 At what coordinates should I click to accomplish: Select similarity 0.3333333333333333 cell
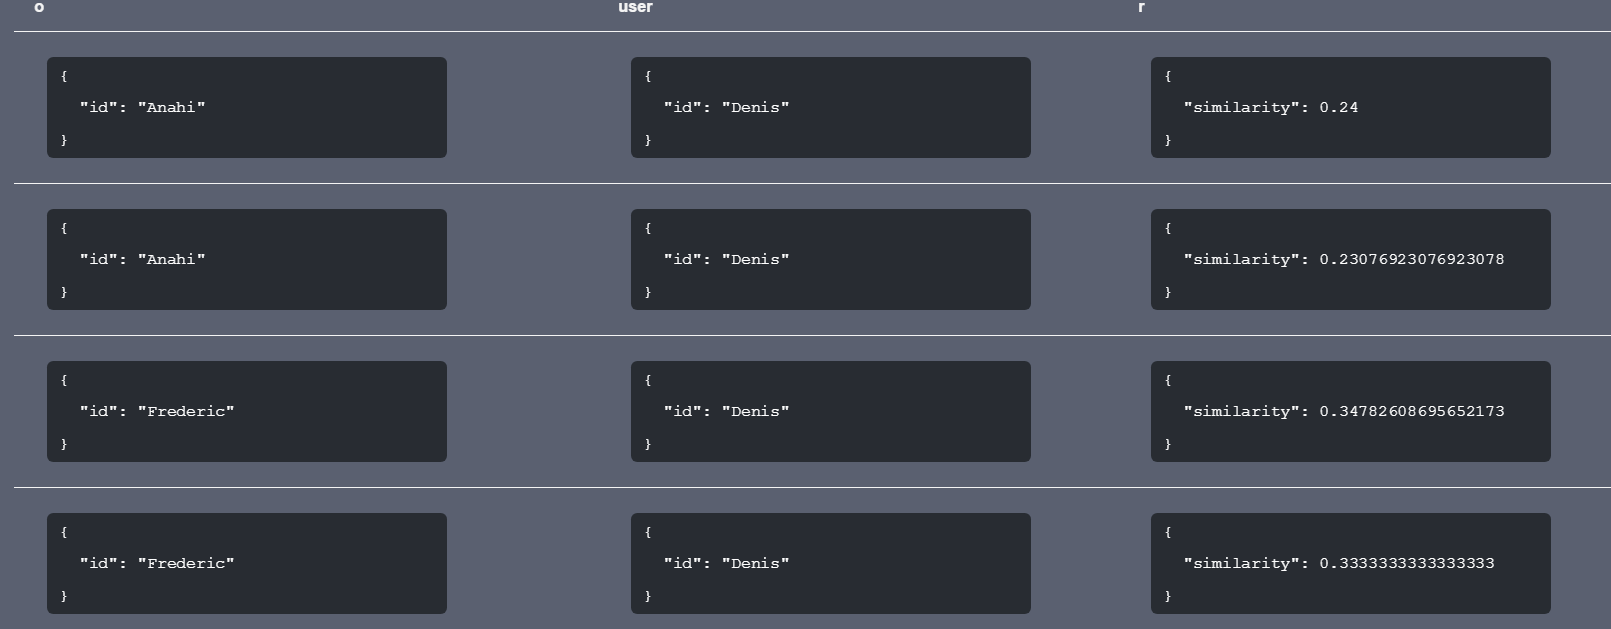pos(1351,563)
